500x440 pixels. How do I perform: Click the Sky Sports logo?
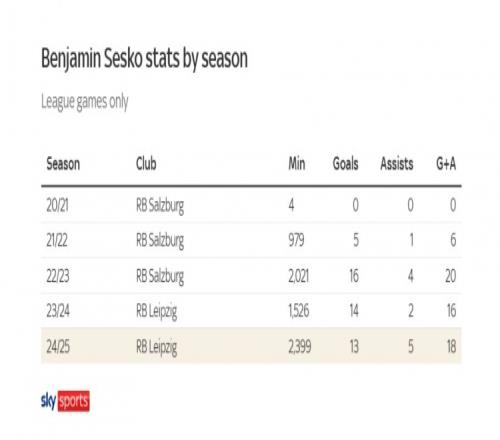point(65,401)
